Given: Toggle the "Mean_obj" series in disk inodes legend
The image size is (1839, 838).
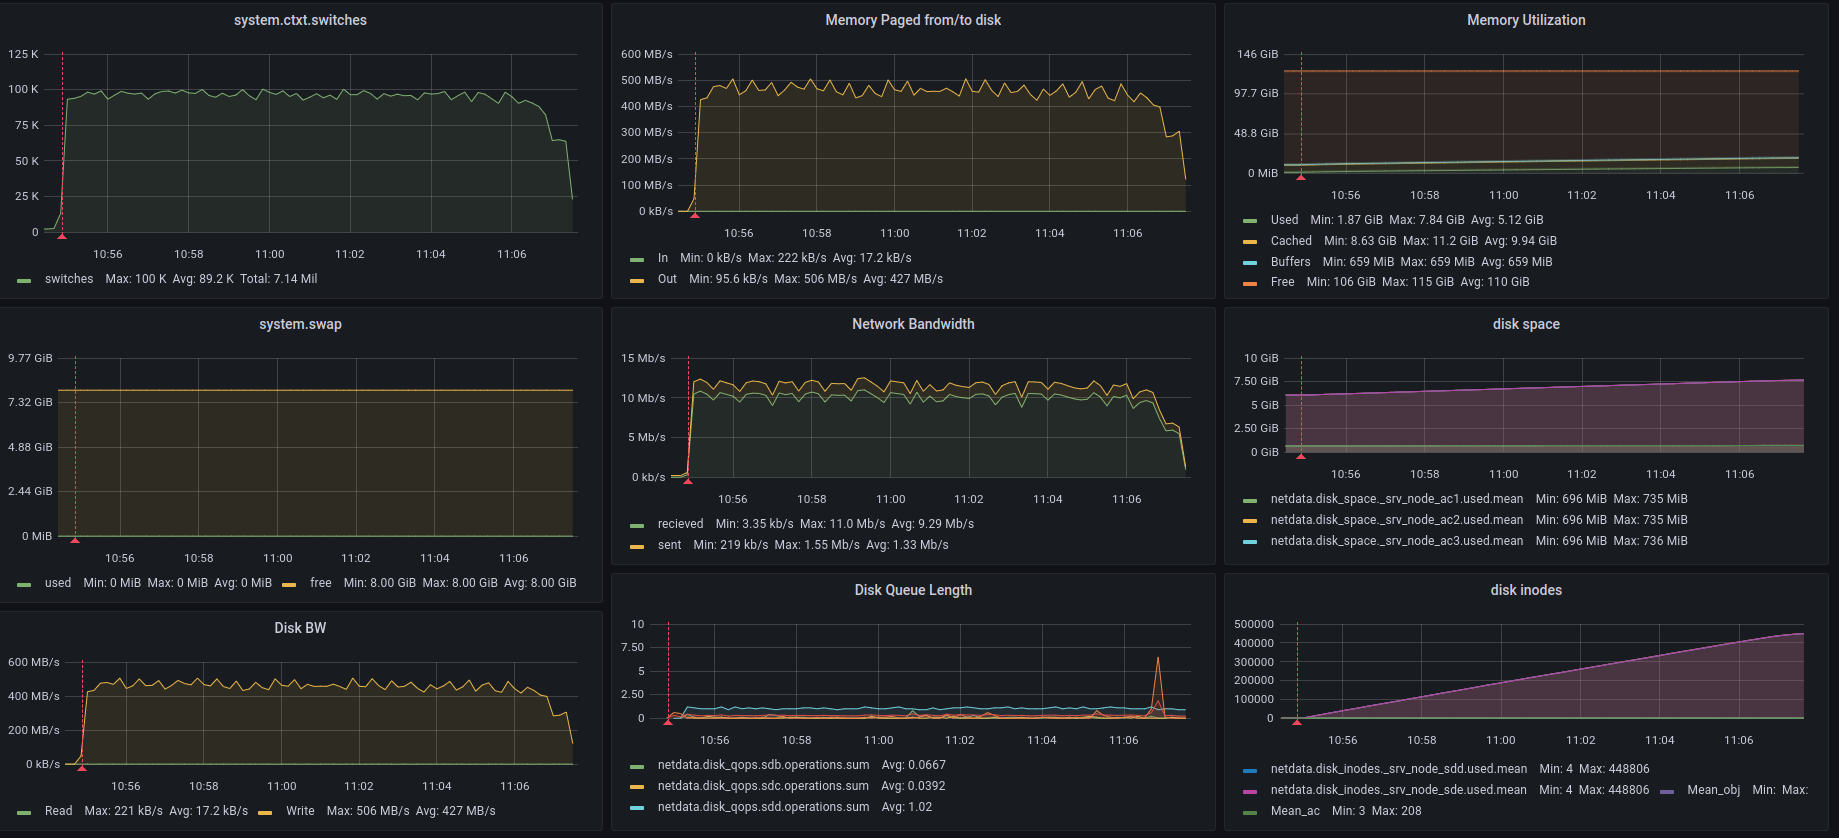Looking at the screenshot, I should (x=1712, y=790).
